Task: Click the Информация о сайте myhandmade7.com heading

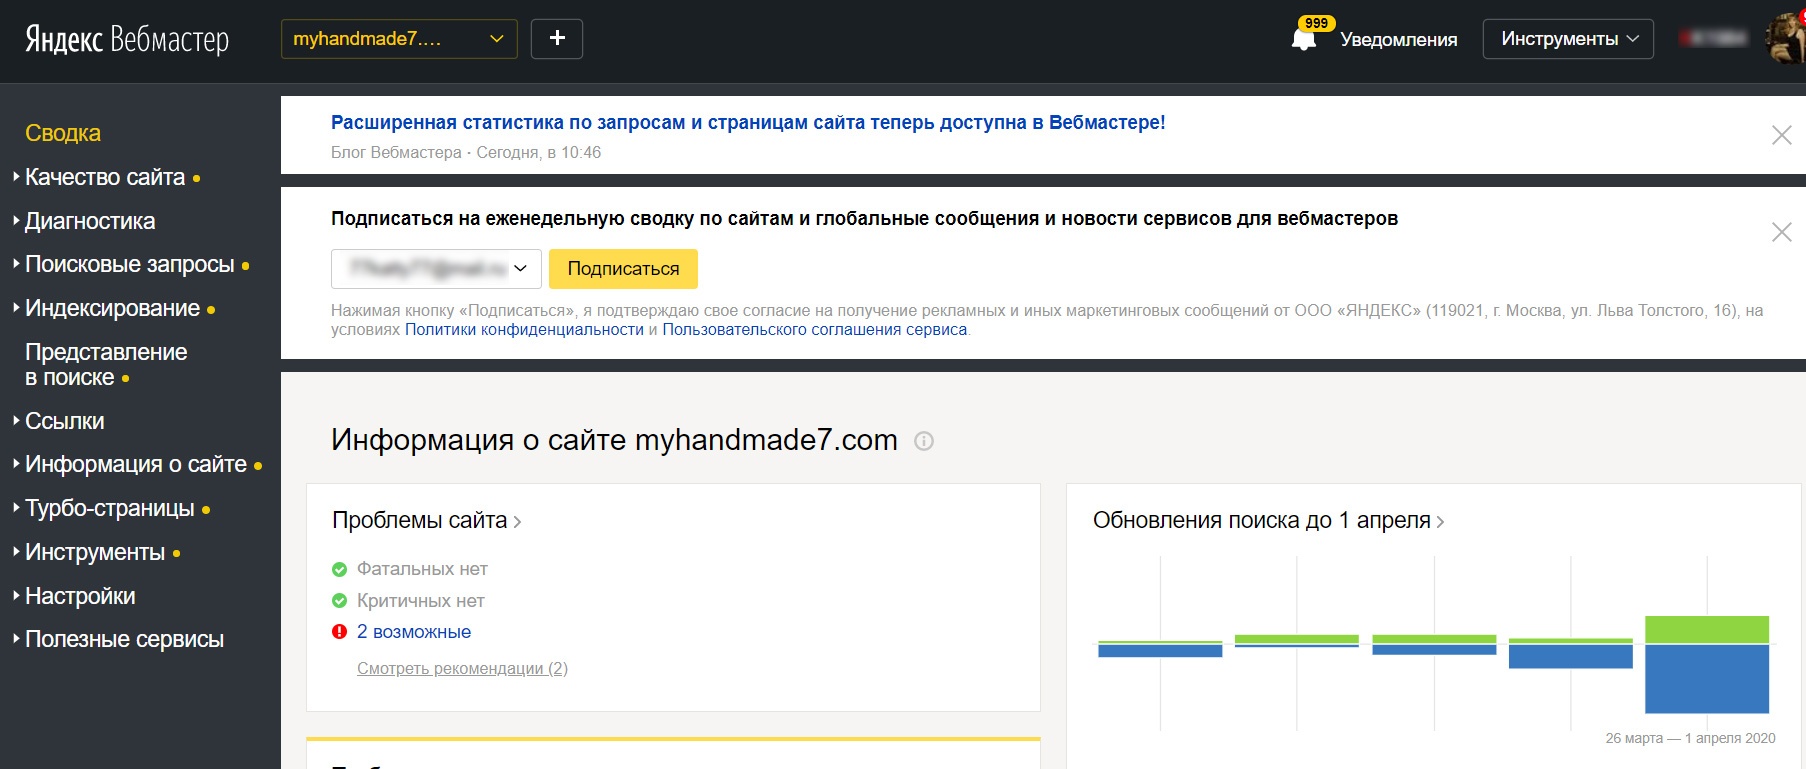Action: pyautogui.click(x=614, y=440)
